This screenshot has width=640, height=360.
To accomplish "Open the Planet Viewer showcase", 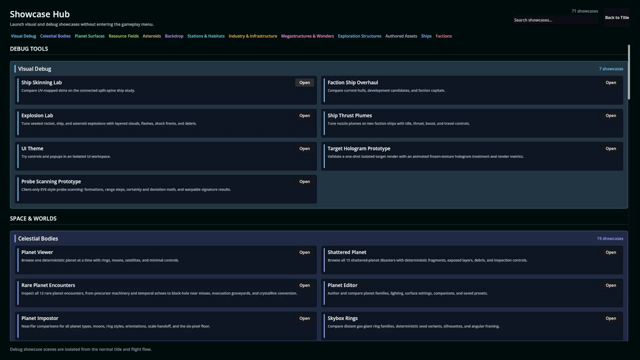I will pyautogui.click(x=304, y=252).
